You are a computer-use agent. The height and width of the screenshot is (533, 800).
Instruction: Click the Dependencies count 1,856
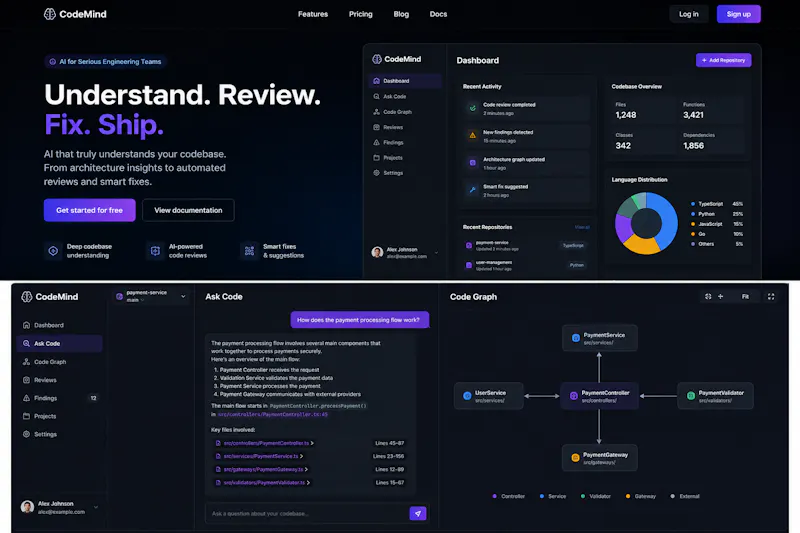pos(693,146)
